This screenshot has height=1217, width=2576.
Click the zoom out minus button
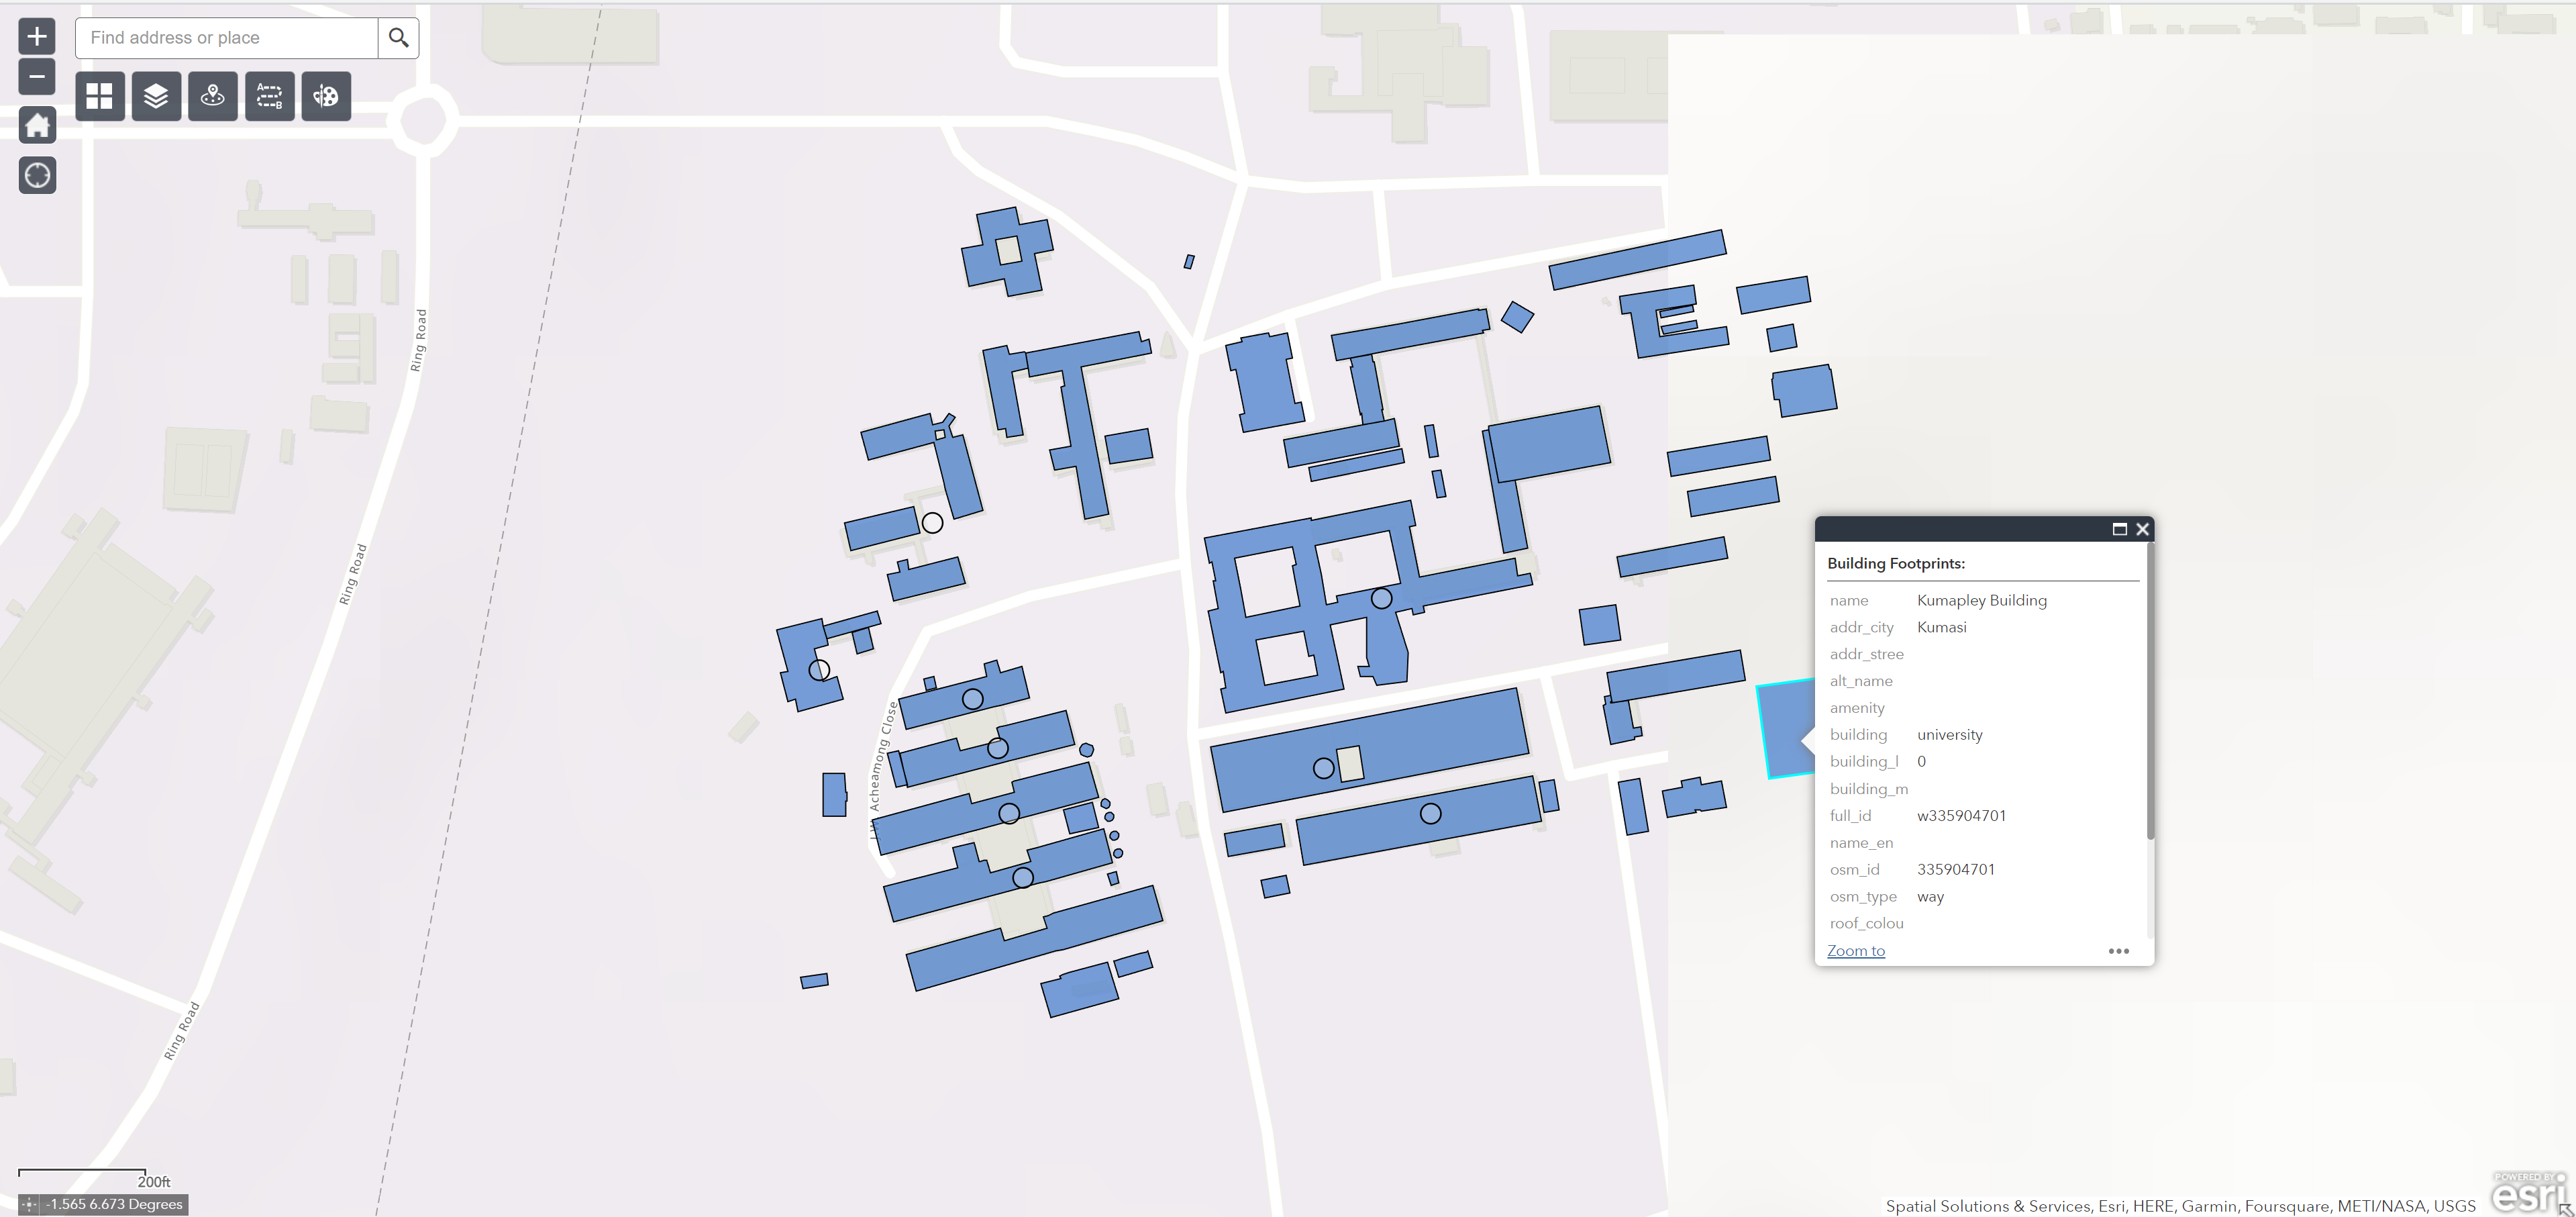click(x=37, y=77)
